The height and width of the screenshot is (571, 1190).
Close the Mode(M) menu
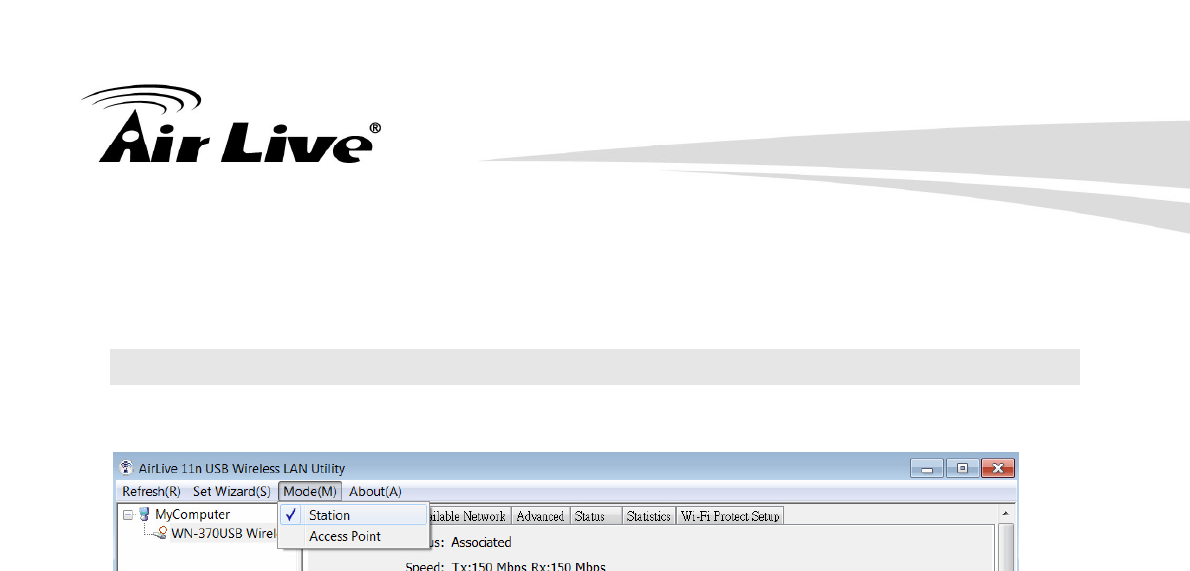310,491
